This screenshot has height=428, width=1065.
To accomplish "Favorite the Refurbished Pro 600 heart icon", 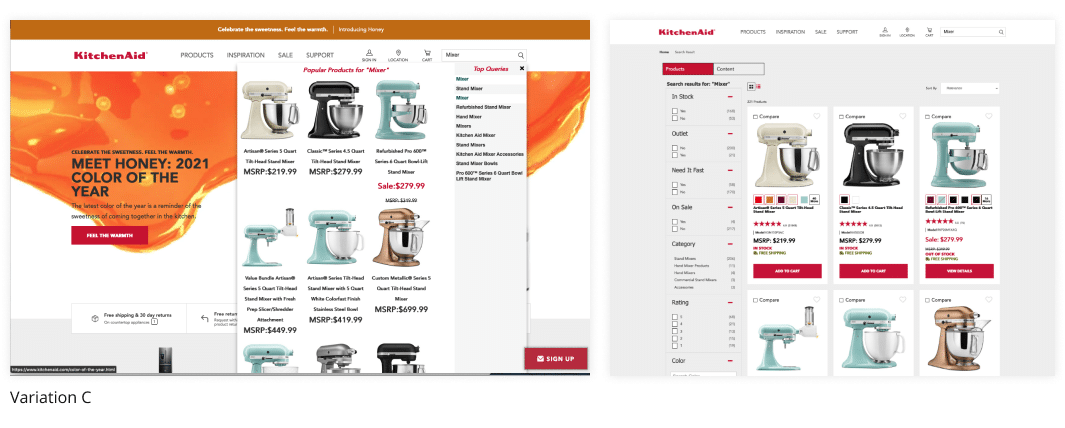I will [x=988, y=116].
